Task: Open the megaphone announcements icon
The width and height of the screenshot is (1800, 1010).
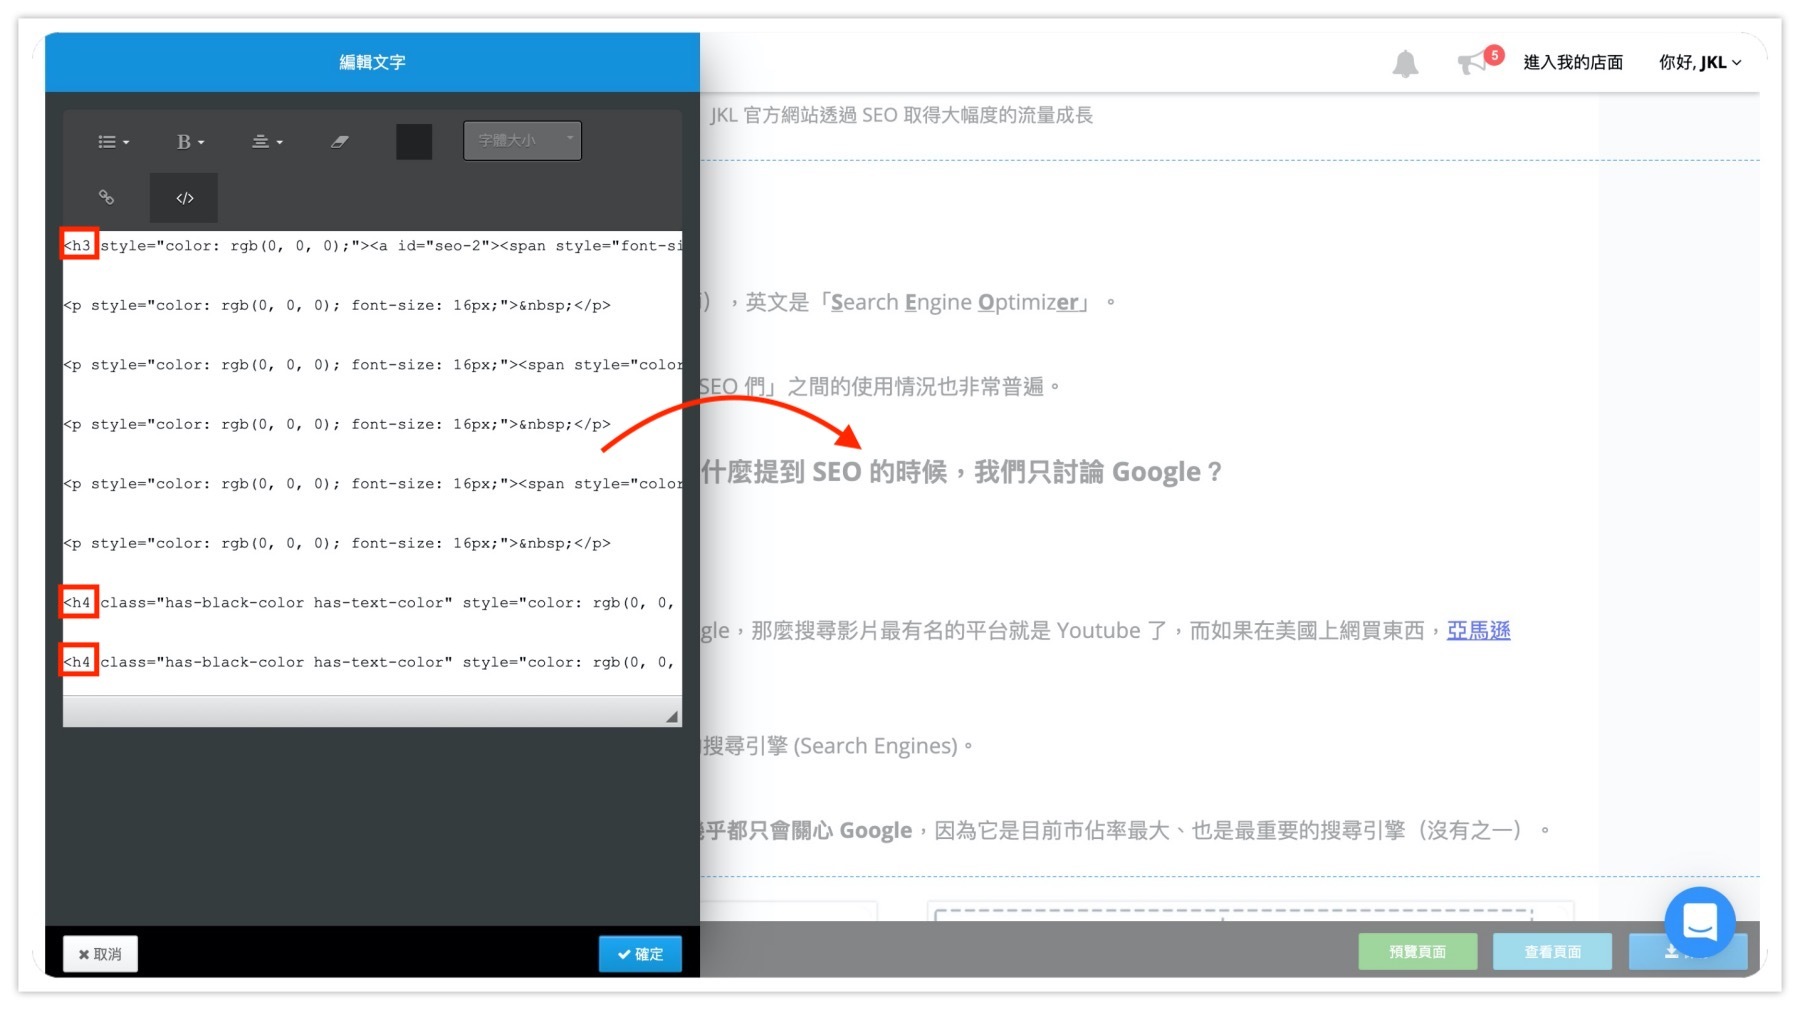Action: coord(1472,63)
